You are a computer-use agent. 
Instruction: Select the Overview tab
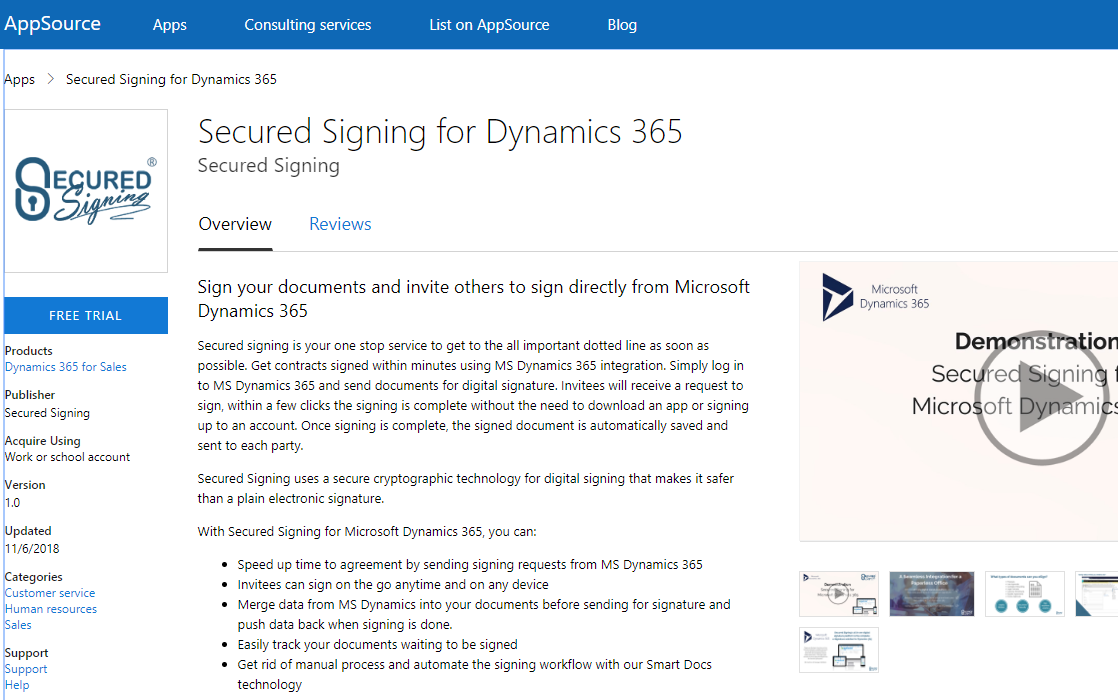click(235, 224)
